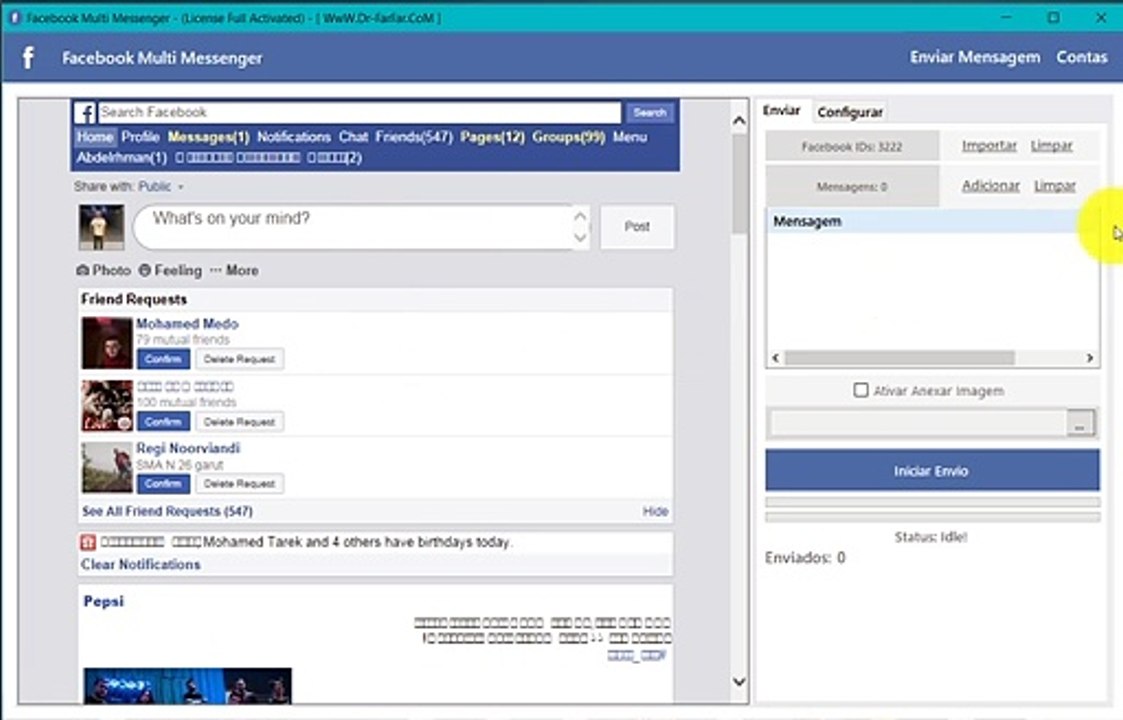This screenshot has width=1123, height=720.
Task: Delete Regi Noorviandi's friend request
Action: pos(239,484)
